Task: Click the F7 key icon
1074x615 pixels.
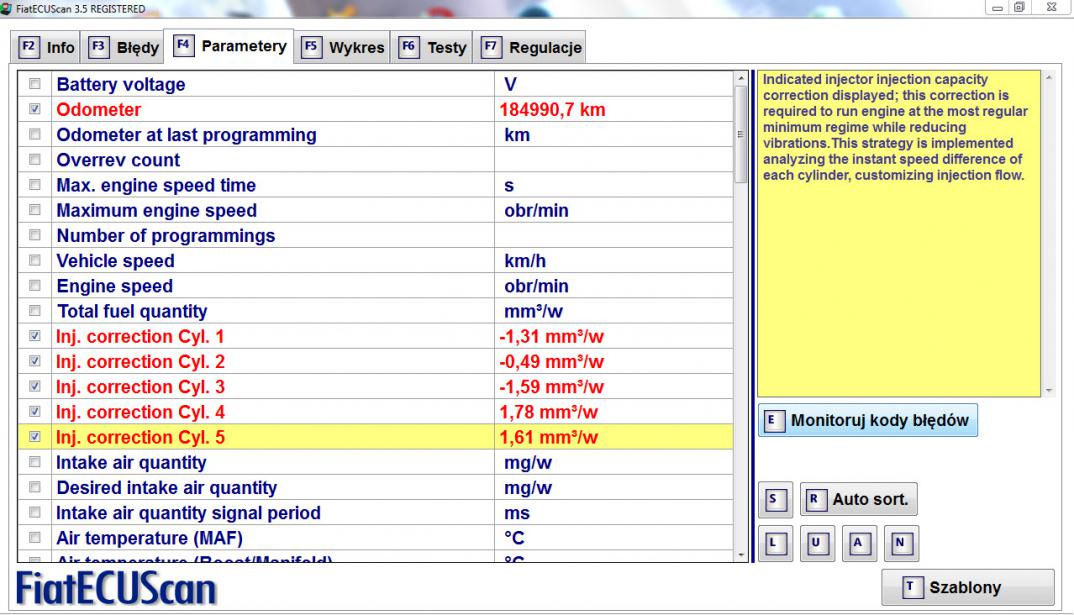Action: tap(490, 47)
